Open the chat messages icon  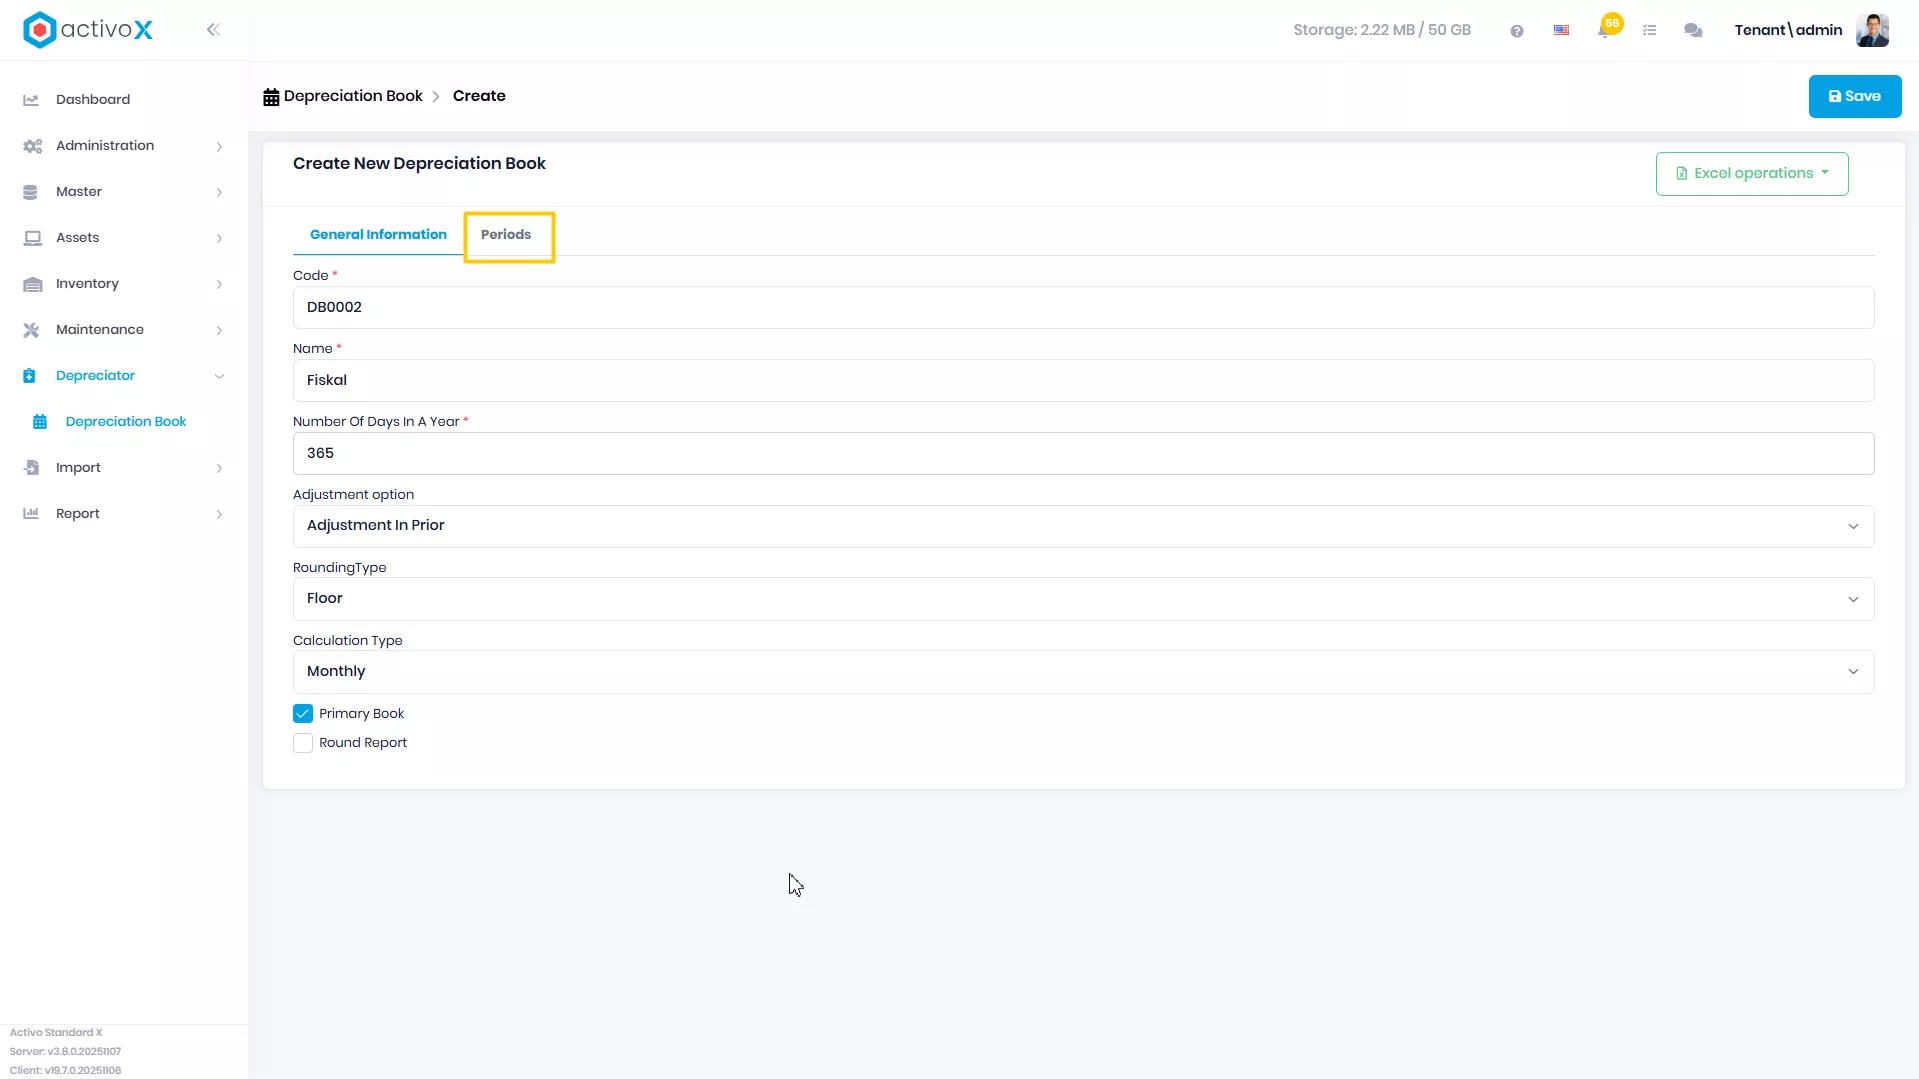coord(1693,31)
